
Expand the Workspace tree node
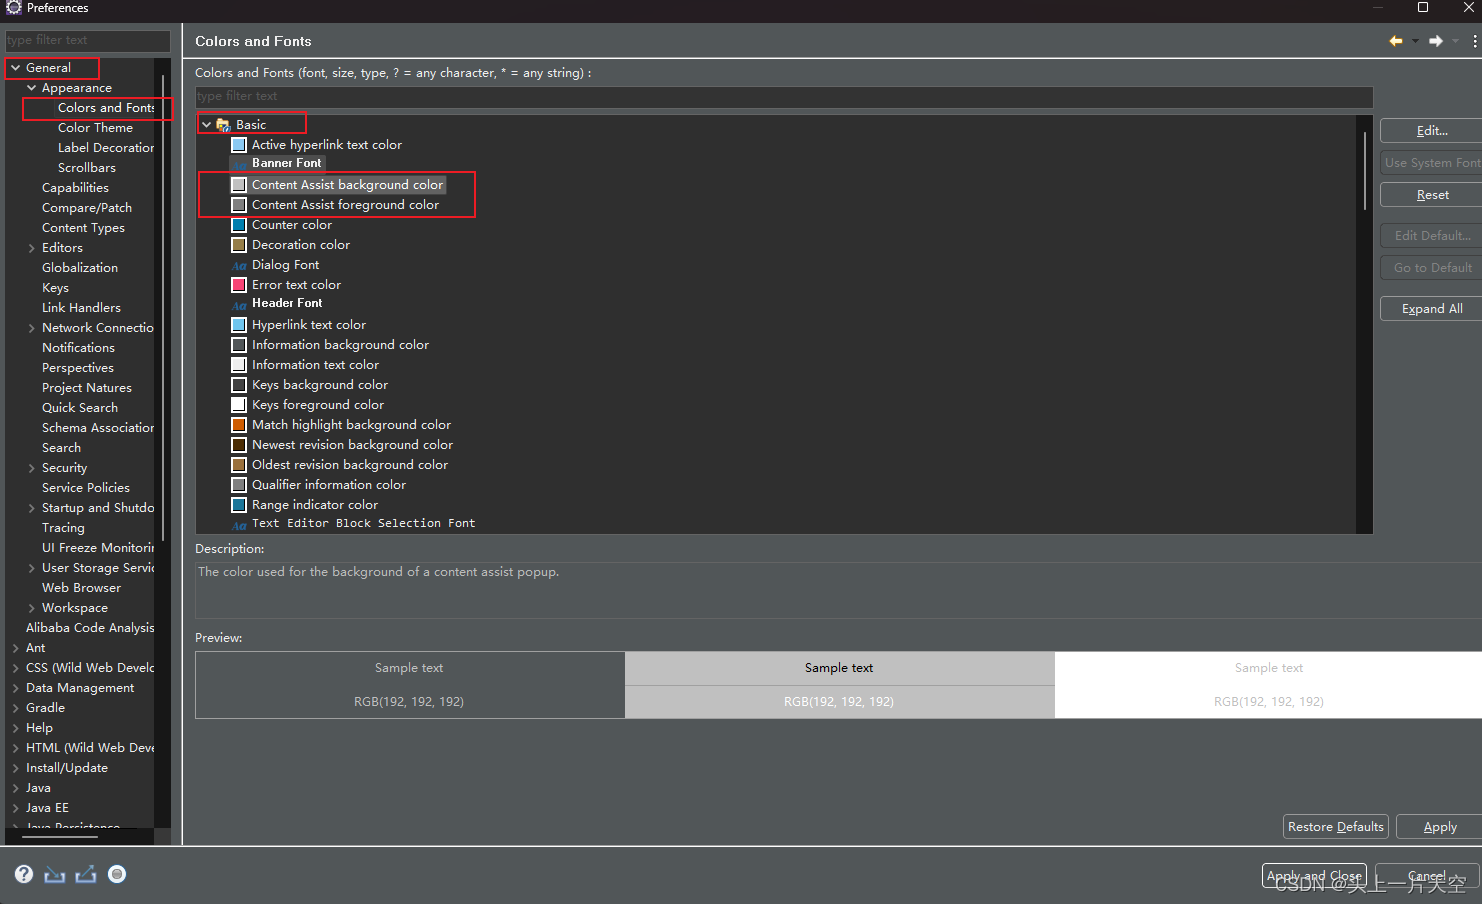(x=32, y=608)
